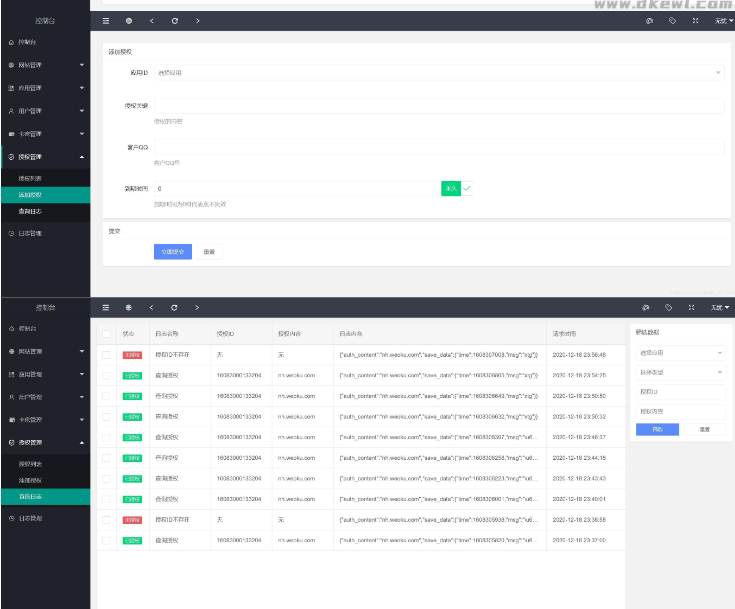Viewport: 735px width, 609px height.
Task: Click the forward arrow above the log table
Action: point(197,307)
